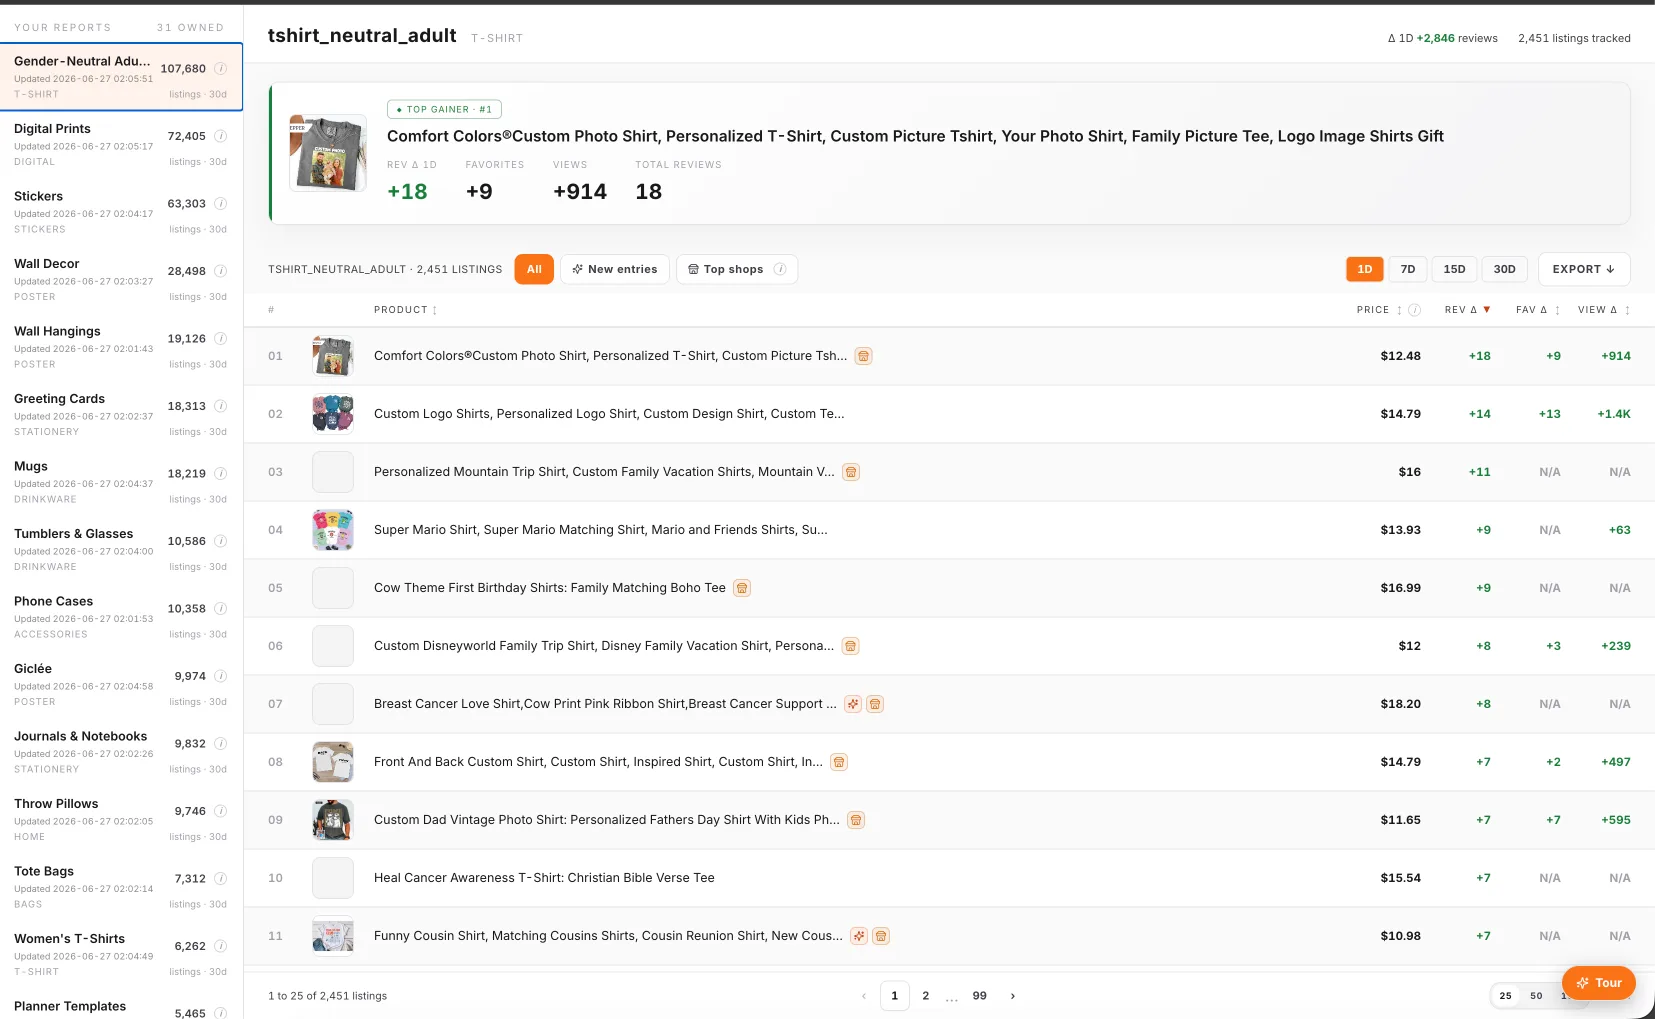Jump to page 99
This screenshot has width=1655, height=1019.
coord(980,996)
